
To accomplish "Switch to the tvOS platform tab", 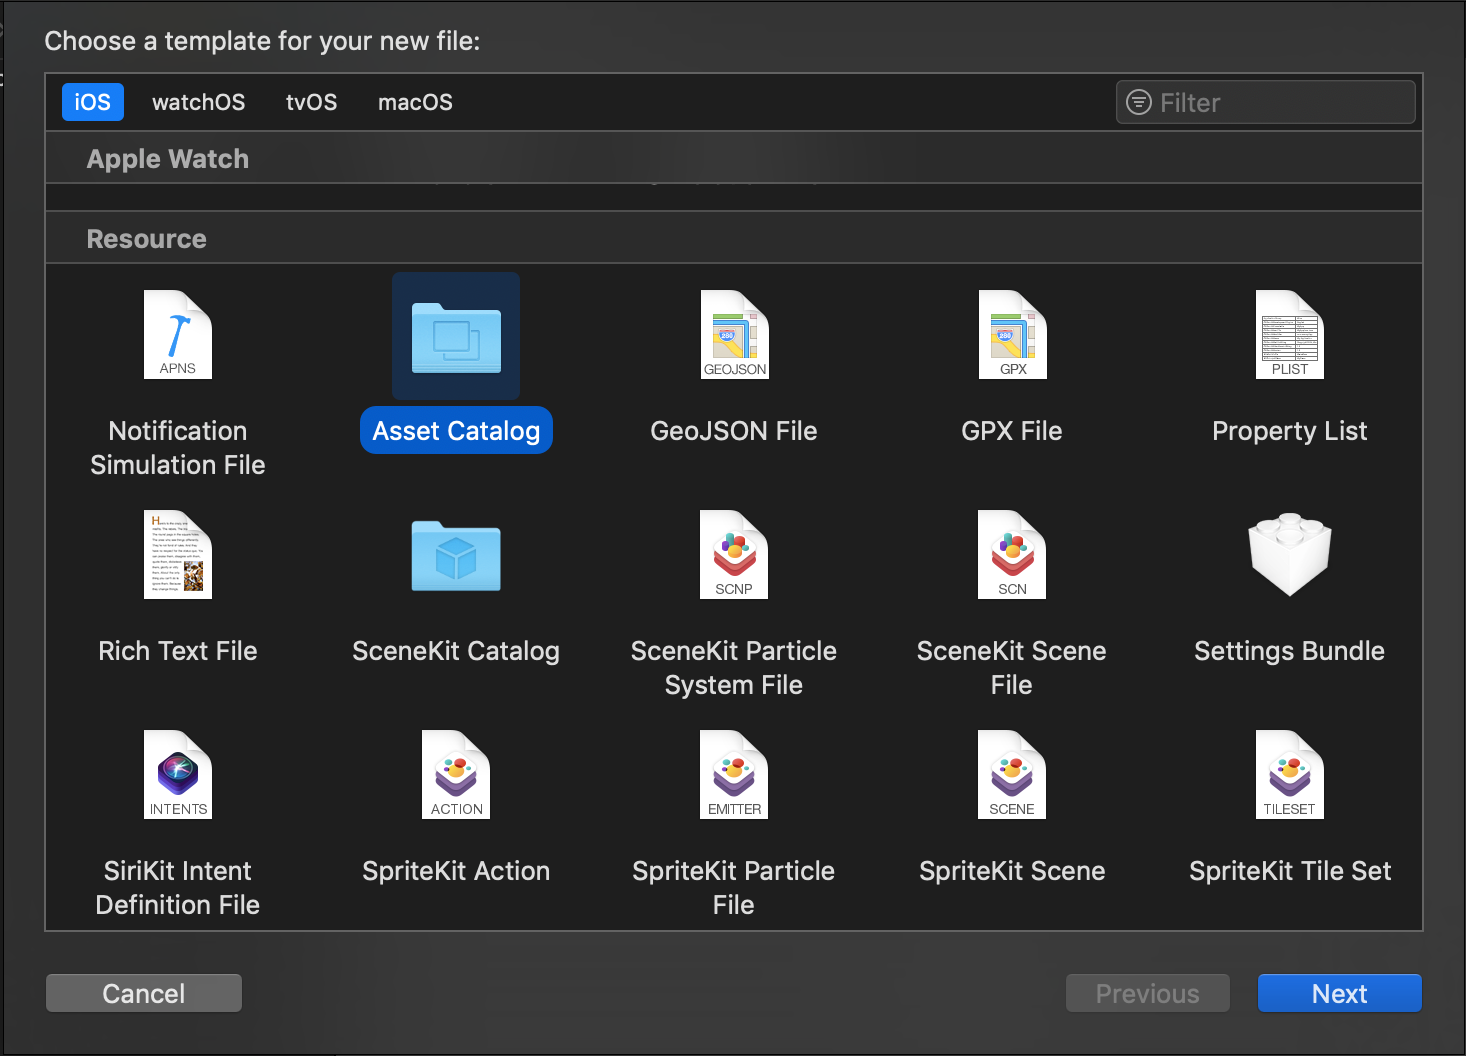I will 311,102.
